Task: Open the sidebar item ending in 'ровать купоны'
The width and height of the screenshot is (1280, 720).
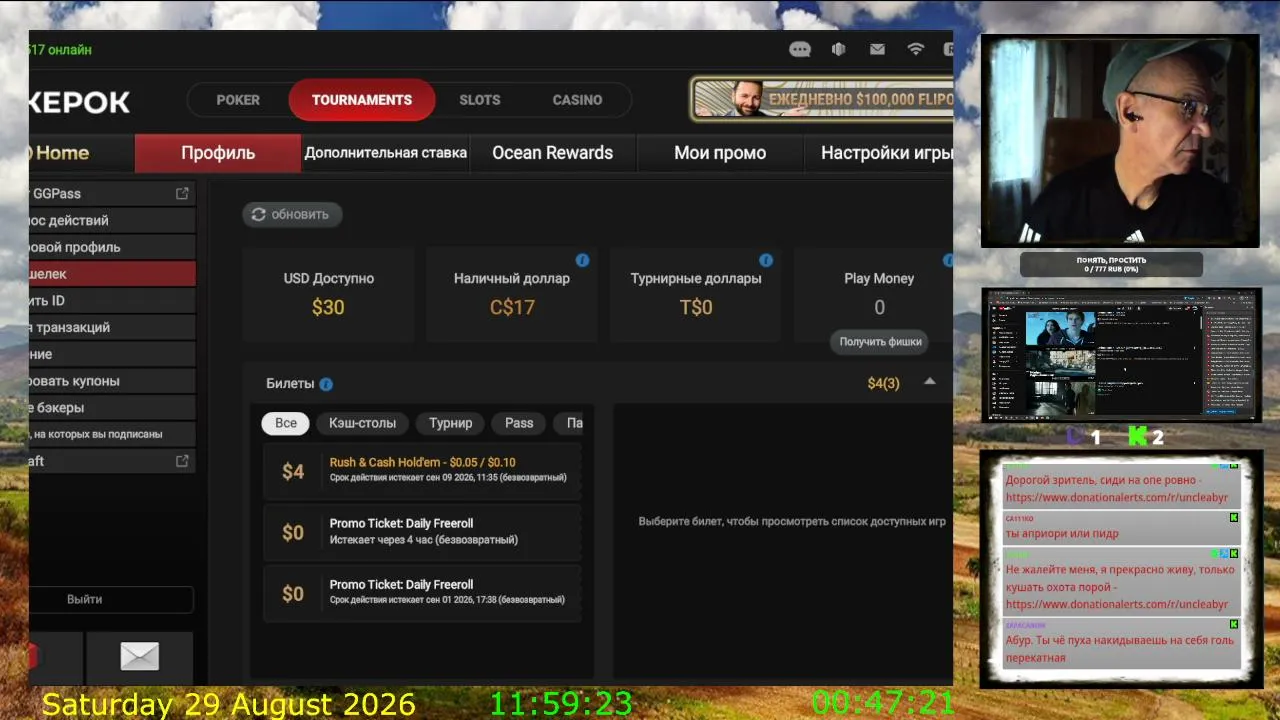Action: [x=112, y=381]
